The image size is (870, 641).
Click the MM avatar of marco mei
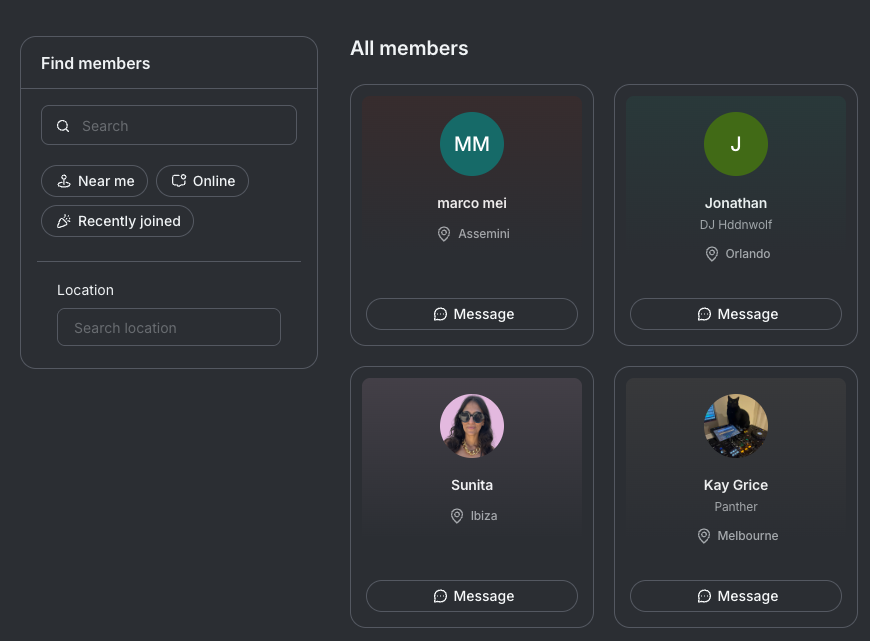[472, 144]
